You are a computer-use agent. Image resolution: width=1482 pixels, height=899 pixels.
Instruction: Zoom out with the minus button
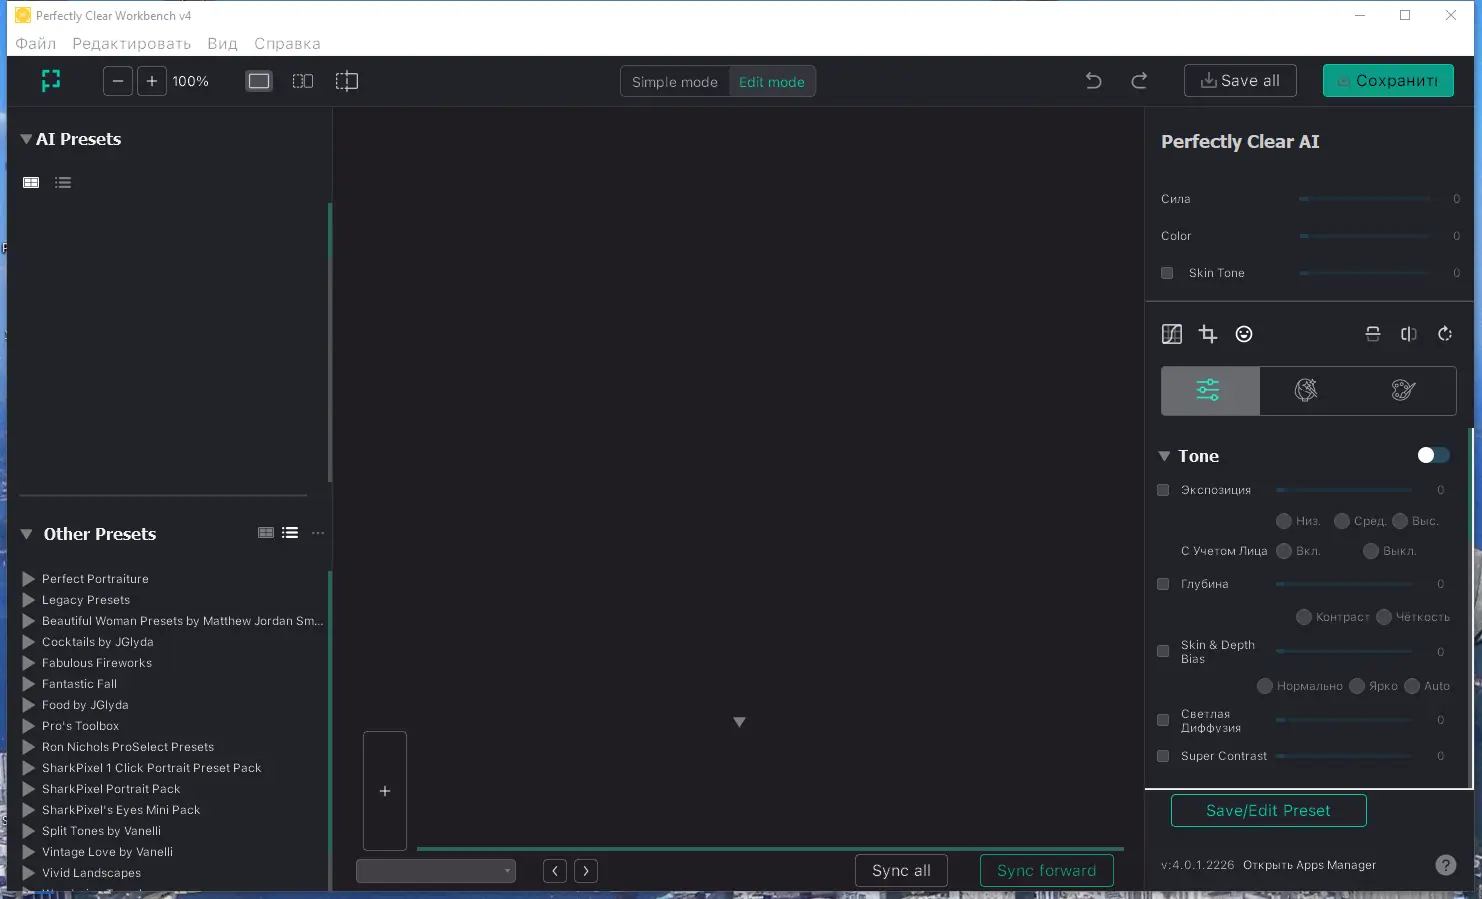pos(118,81)
